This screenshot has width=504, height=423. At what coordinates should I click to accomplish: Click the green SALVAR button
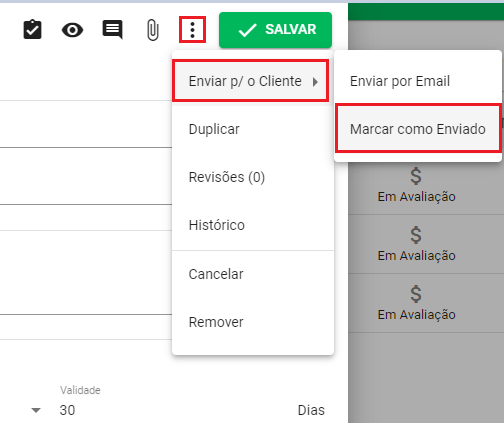click(x=275, y=30)
